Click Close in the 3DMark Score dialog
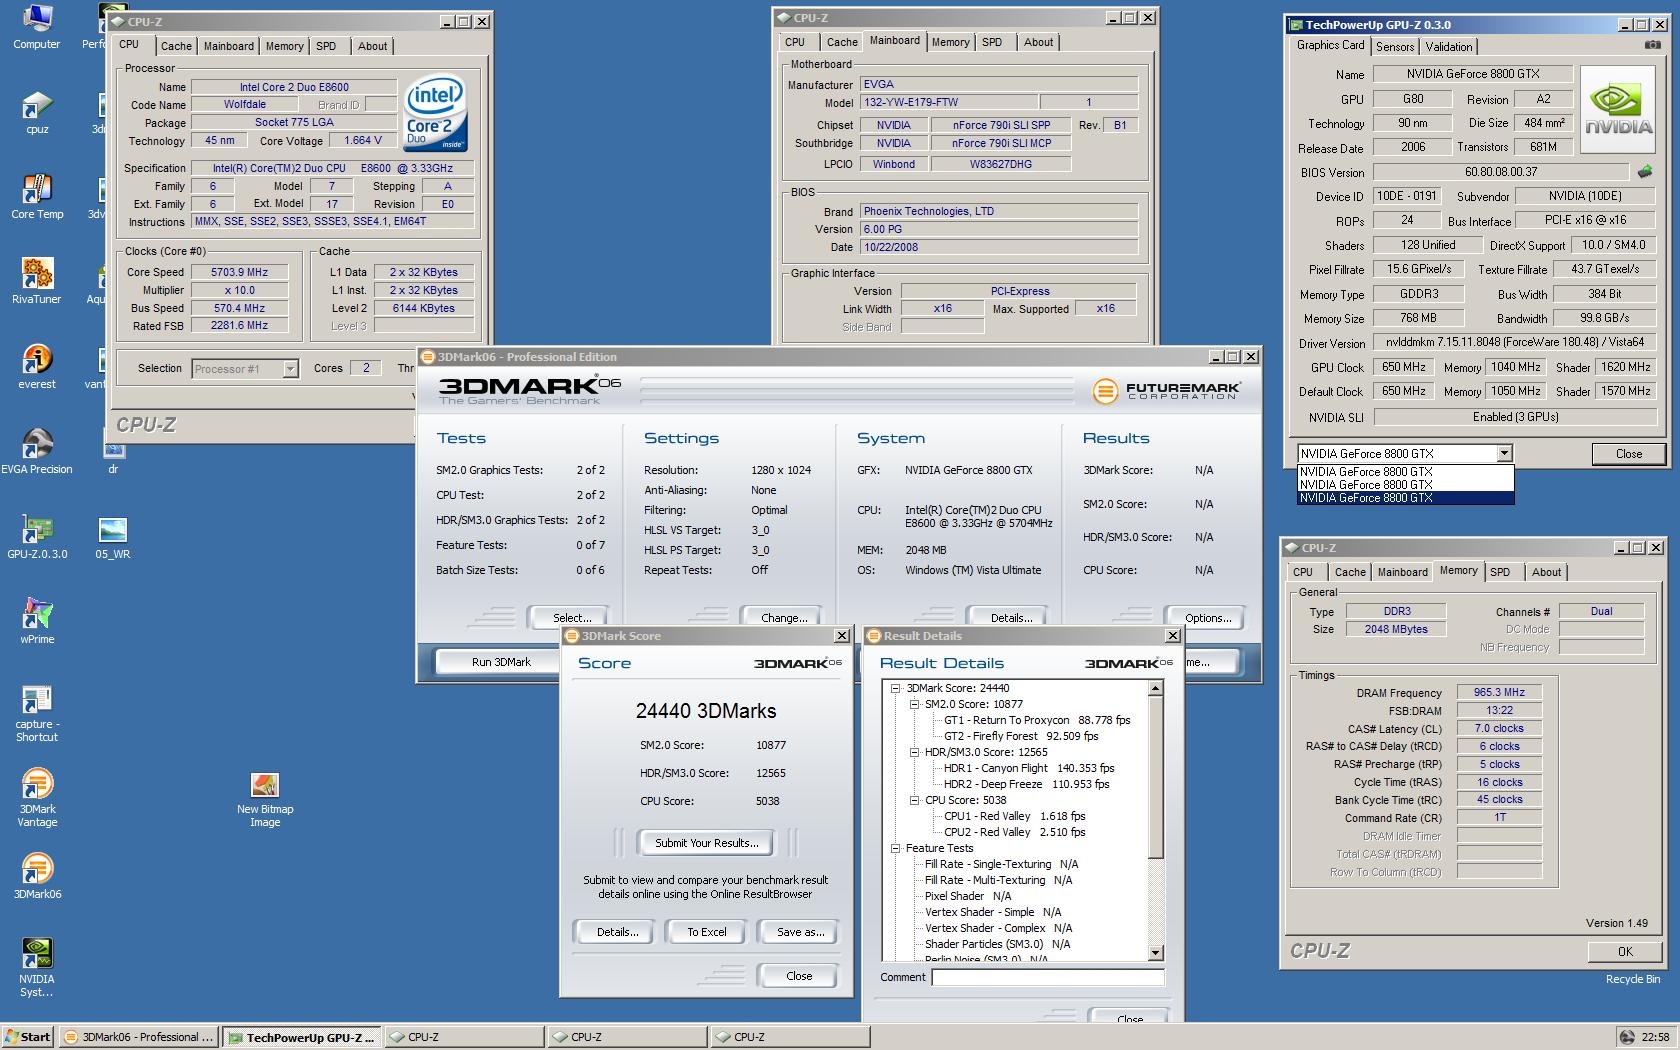This screenshot has width=1680, height=1050. point(799,976)
